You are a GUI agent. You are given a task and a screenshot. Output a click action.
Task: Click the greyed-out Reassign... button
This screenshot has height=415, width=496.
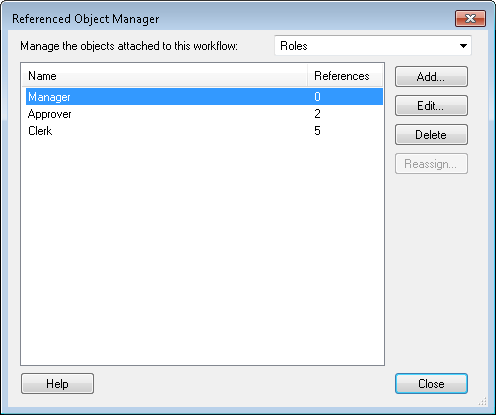(x=431, y=164)
